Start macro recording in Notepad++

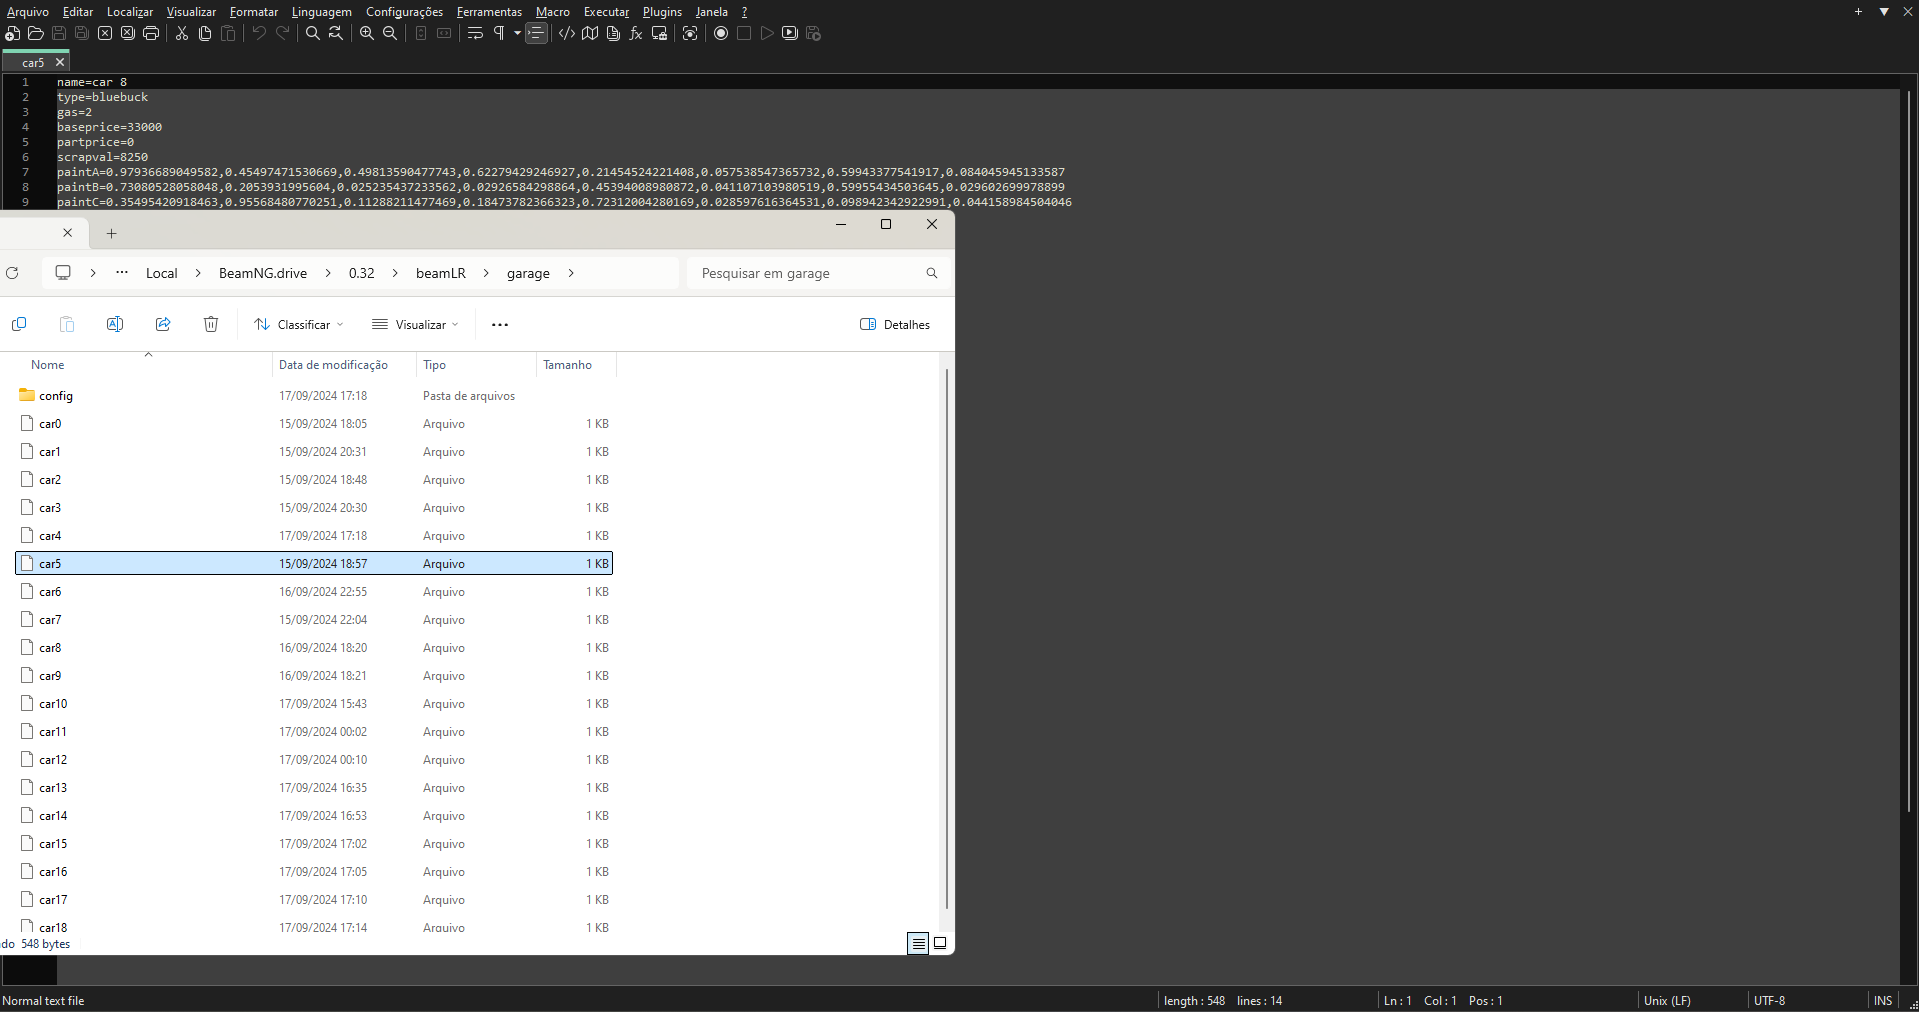tap(721, 33)
